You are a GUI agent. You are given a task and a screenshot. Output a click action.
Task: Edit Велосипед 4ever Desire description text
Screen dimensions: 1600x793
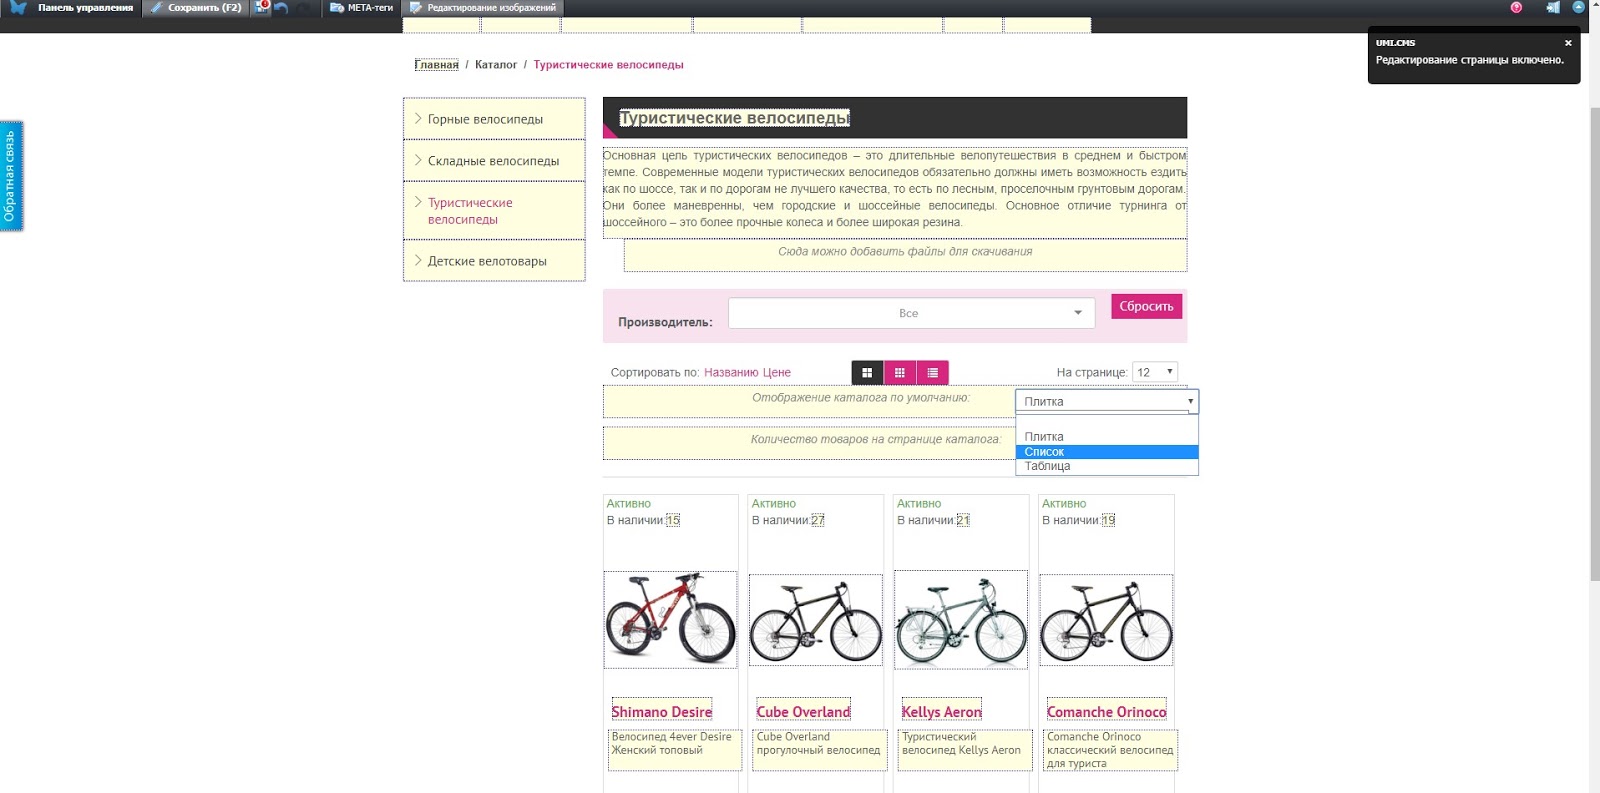click(675, 749)
